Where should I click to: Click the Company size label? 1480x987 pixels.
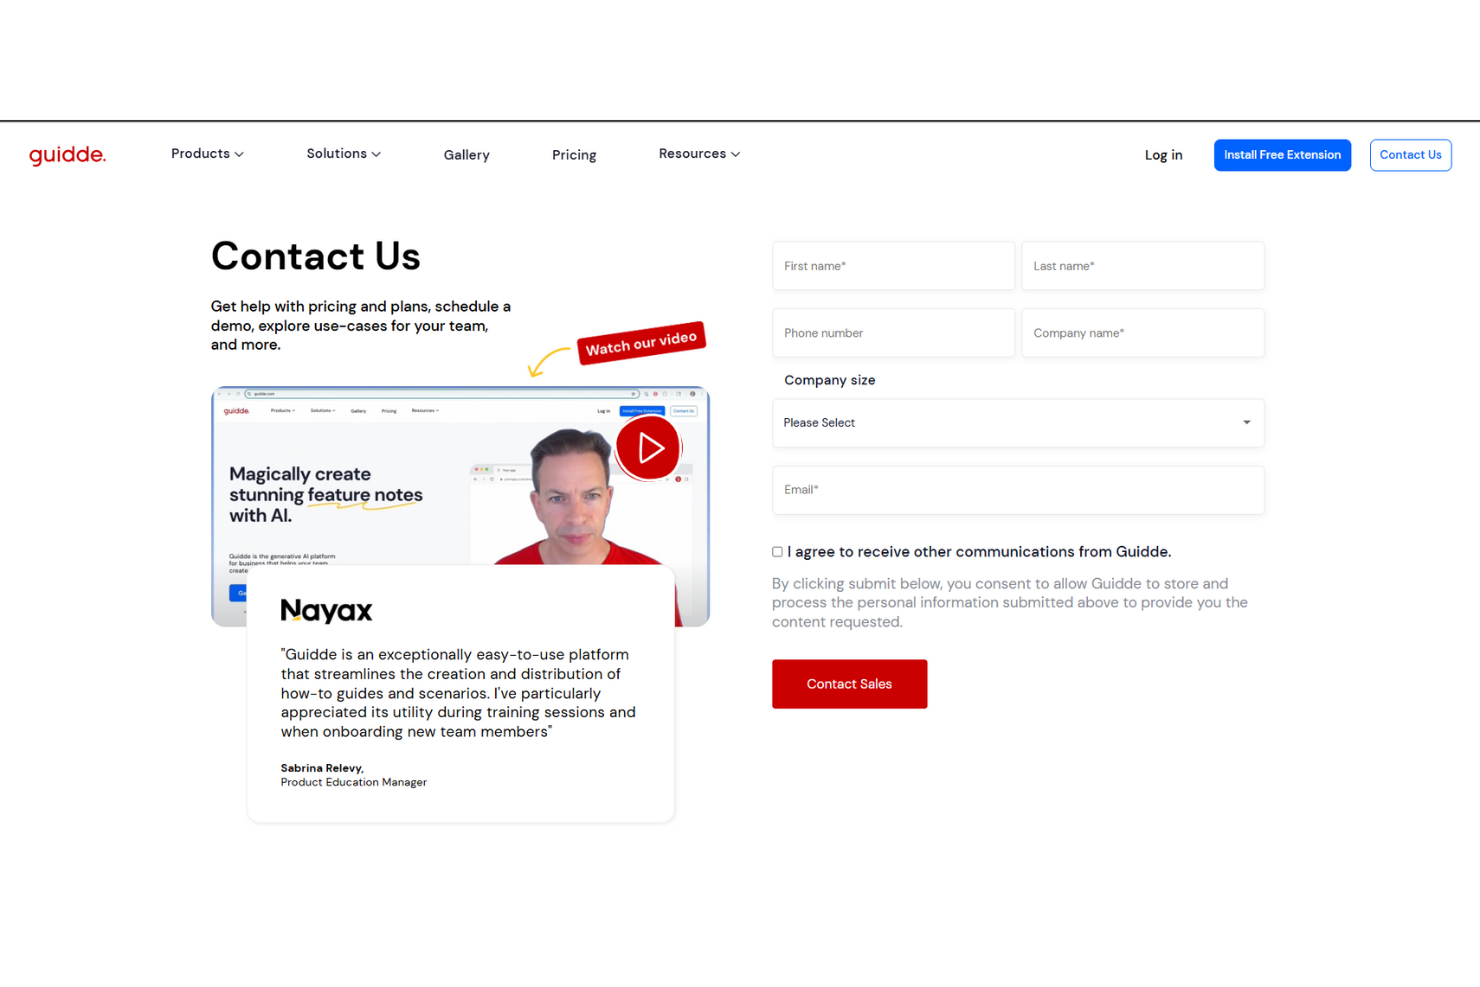pyautogui.click(x=829, y=380)
